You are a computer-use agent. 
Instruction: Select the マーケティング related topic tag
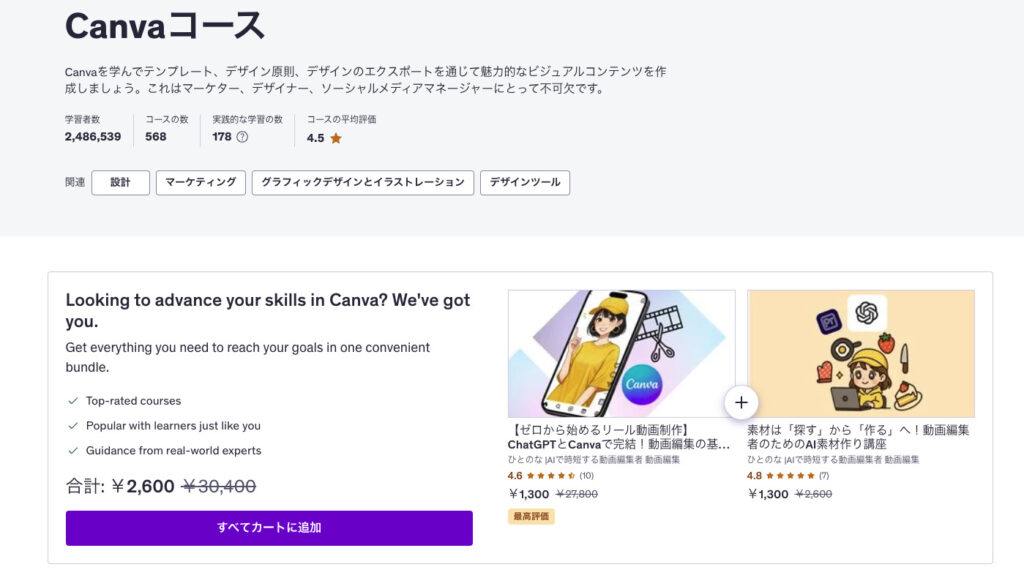pos(201,183)
